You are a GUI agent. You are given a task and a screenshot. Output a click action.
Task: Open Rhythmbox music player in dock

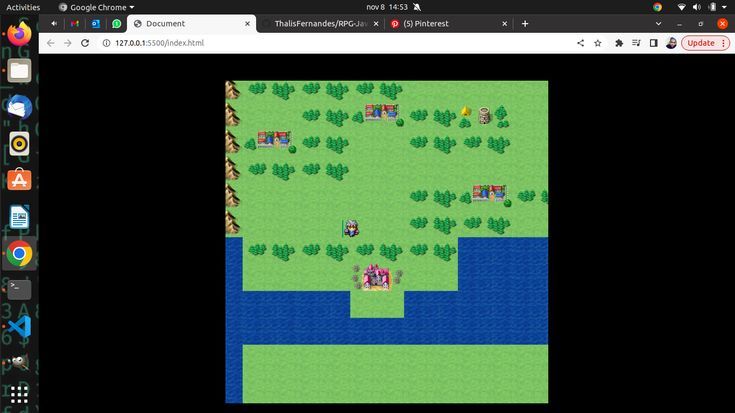[19, 143]
